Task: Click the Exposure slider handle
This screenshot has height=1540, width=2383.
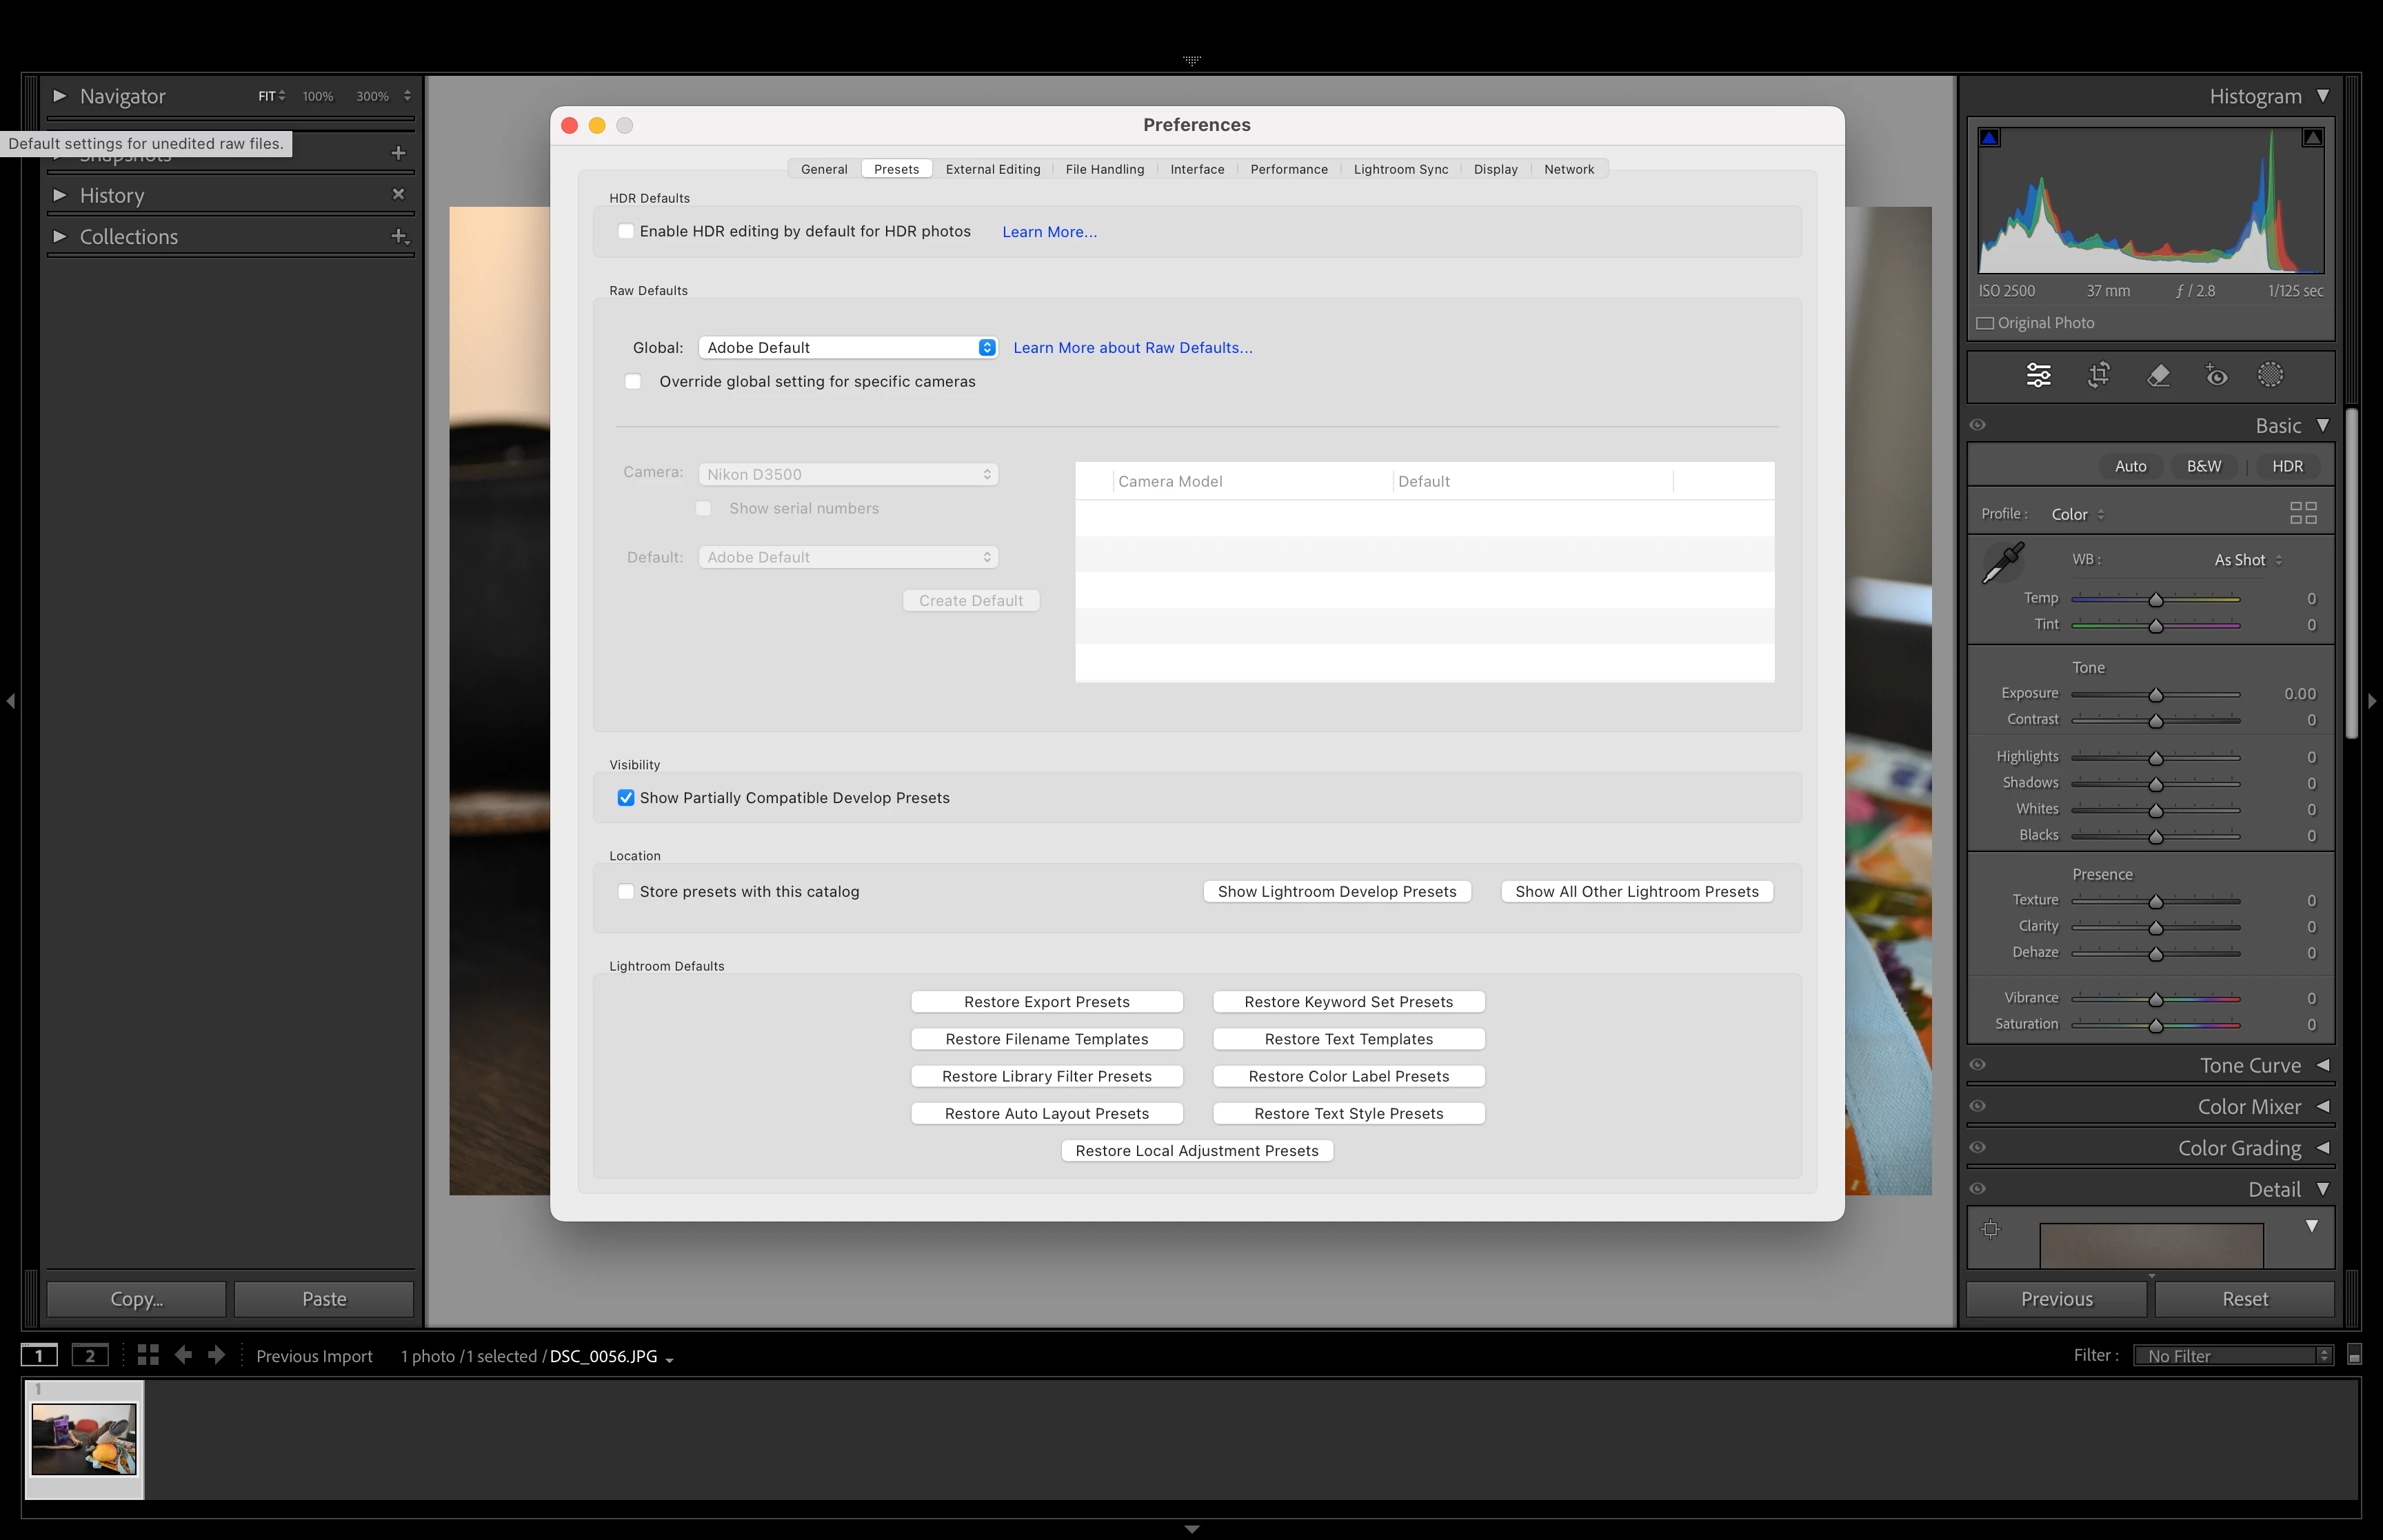Action: (2156, 695)
